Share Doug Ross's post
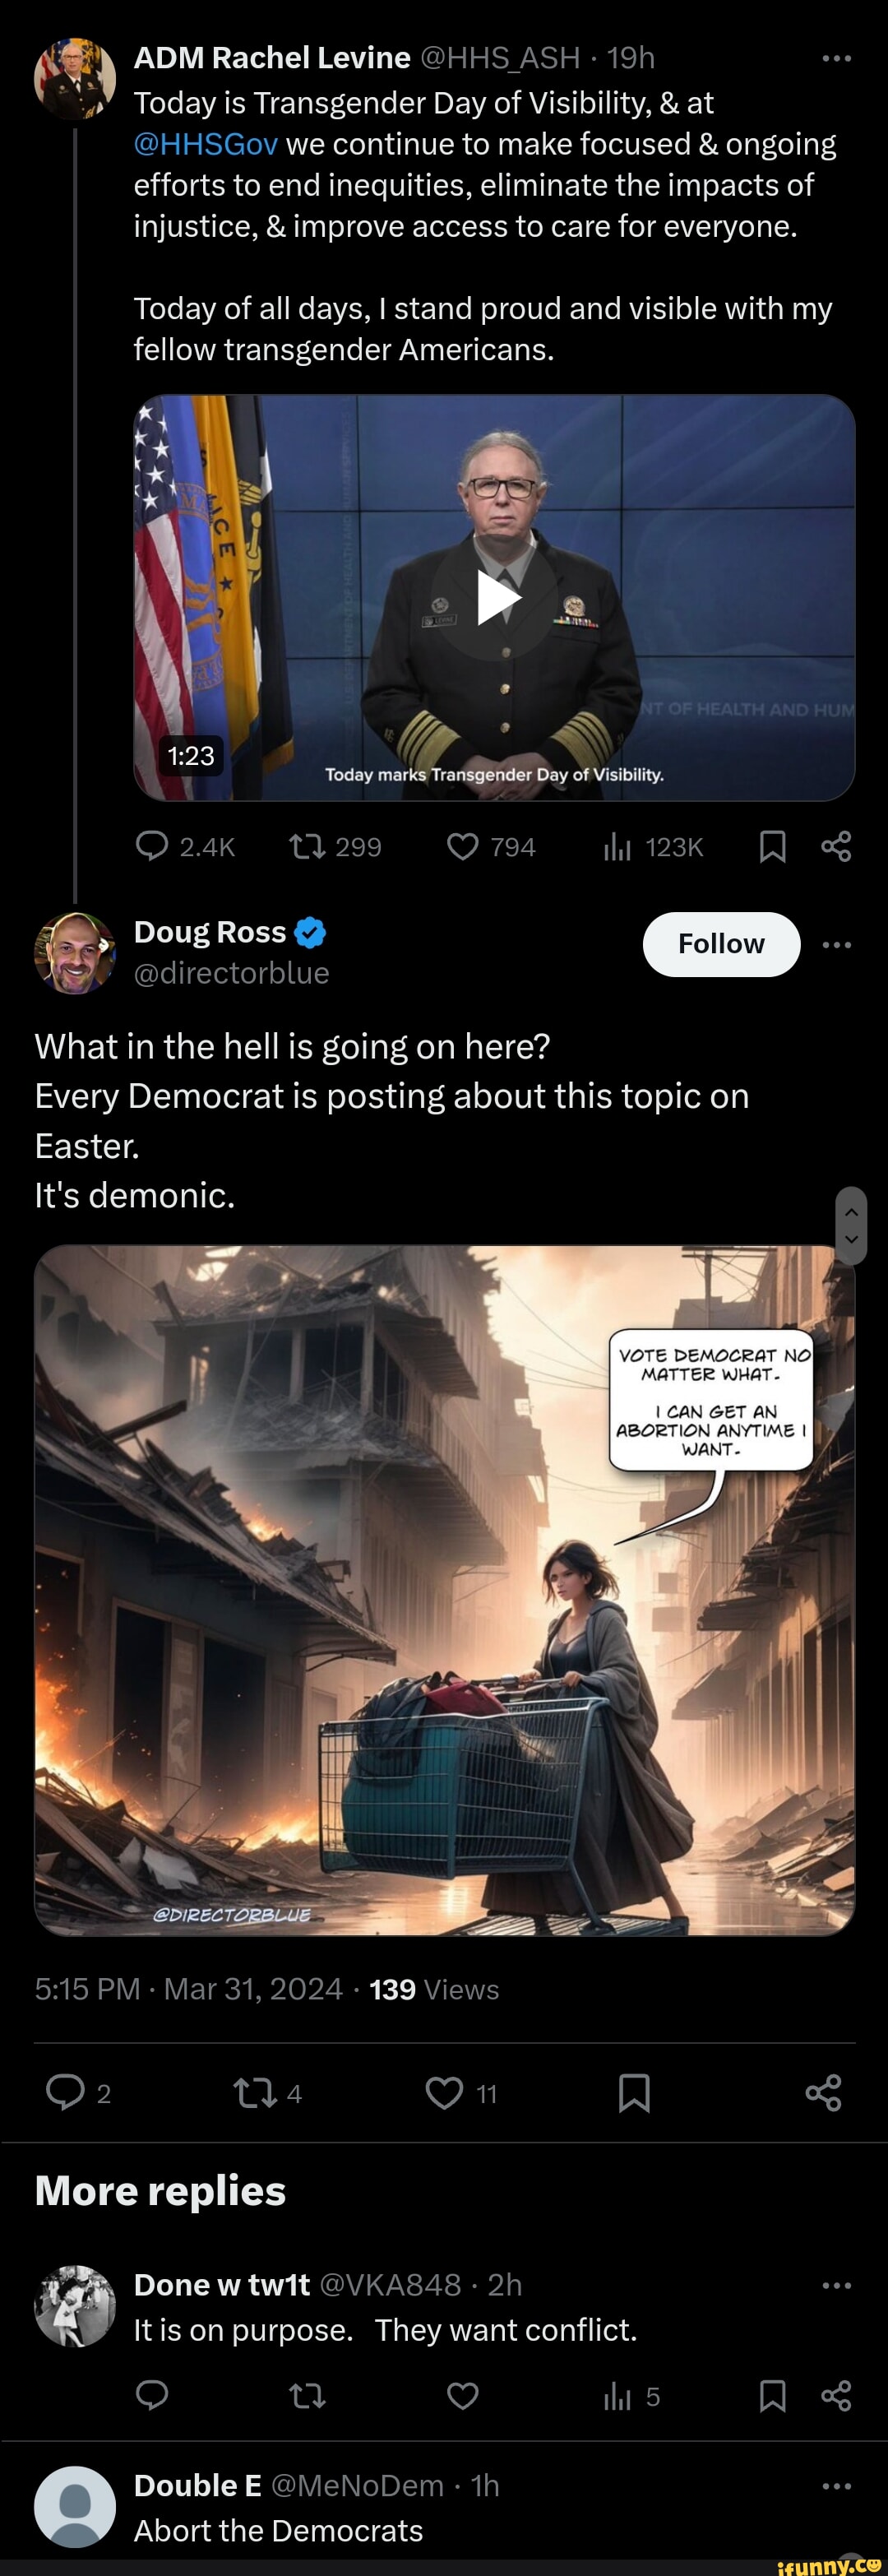The height and width of the screenshot is (2576, 888). tap(823, 2092)
